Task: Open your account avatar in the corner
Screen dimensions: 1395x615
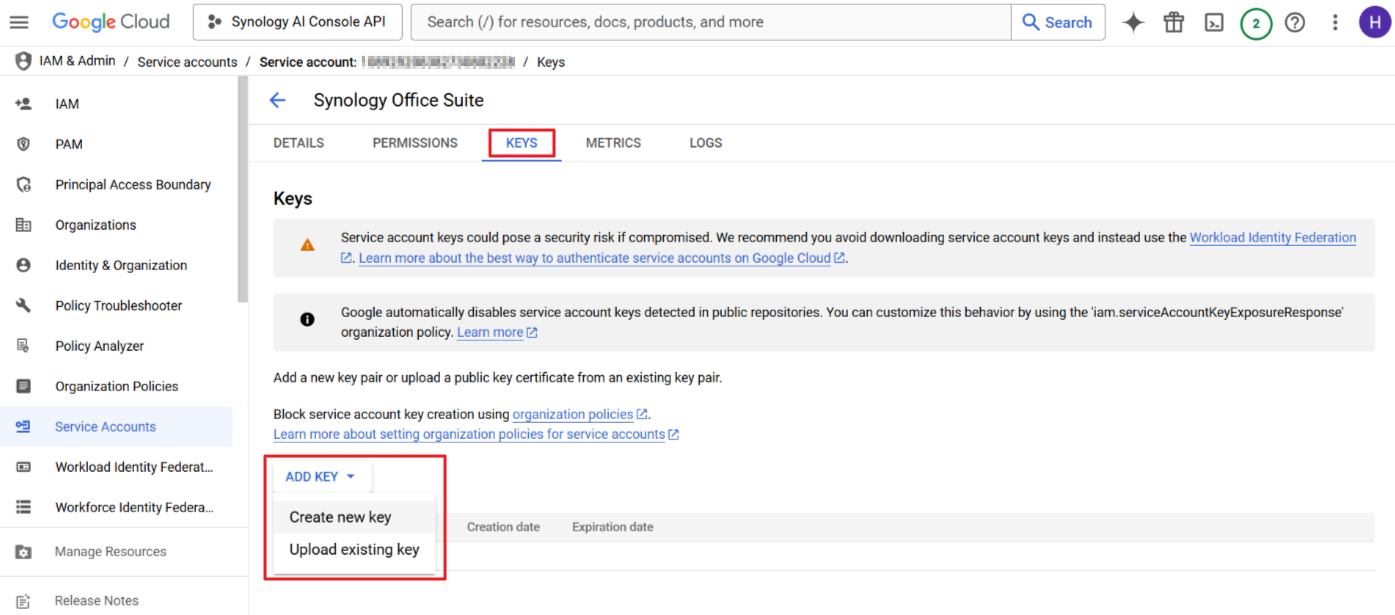Action: coord(1375,21)
